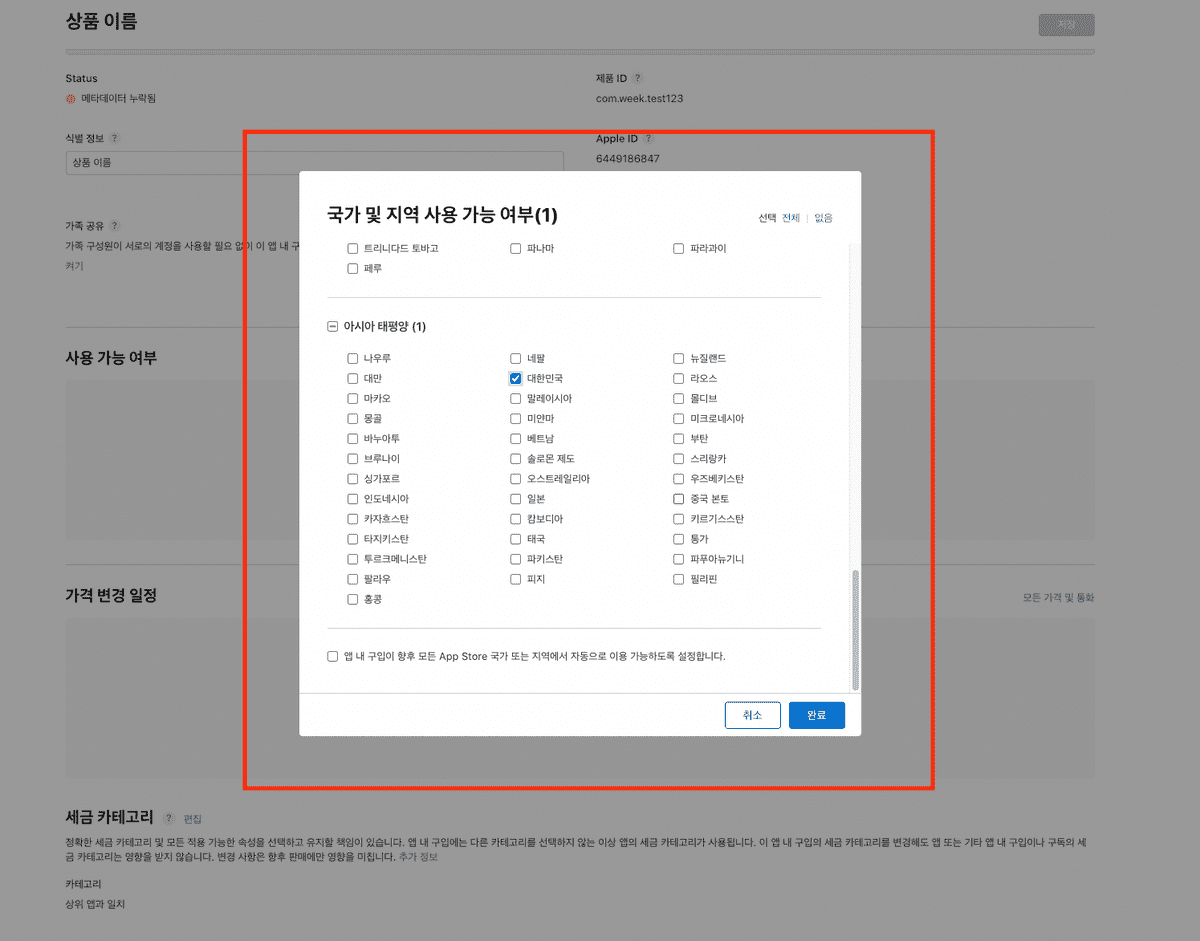This screenshot has height=941, width=1200.
Task: Tick the 중국 본토 checkbox
Action: pyautogui.click(x=679, y=499)
